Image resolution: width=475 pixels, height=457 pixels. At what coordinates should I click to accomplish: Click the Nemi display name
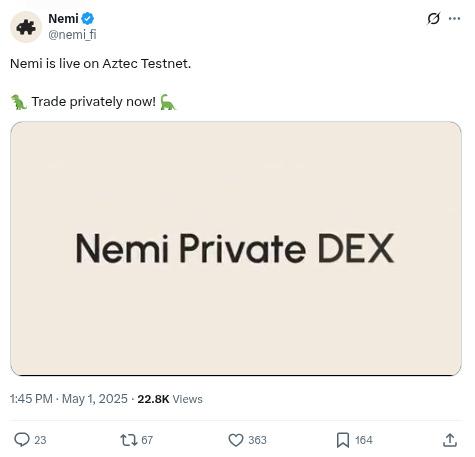63,19
